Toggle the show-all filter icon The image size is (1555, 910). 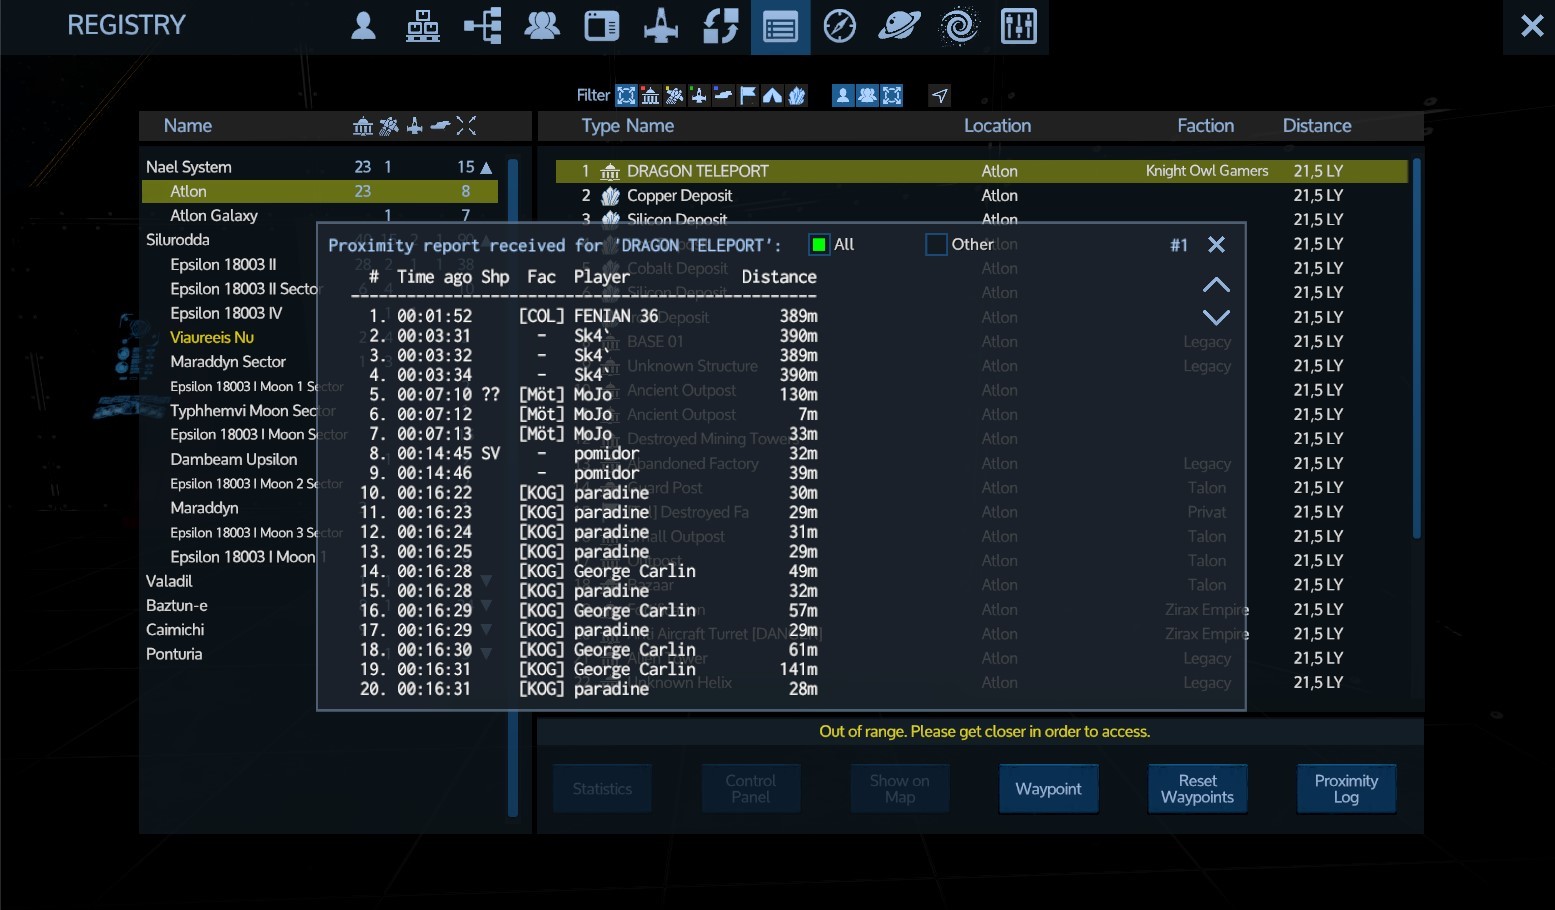tap(626, 95)
